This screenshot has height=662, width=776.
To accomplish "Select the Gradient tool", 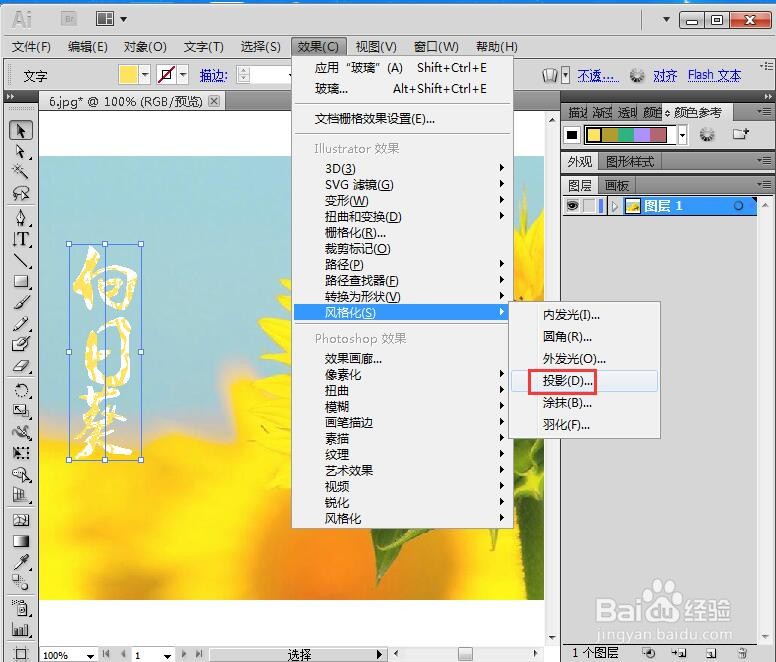I will click(x=21, y=541).
